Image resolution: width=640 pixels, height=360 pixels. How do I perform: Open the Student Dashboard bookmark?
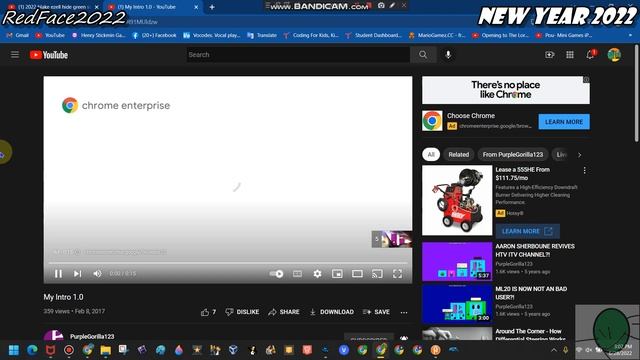click(373, 36)
